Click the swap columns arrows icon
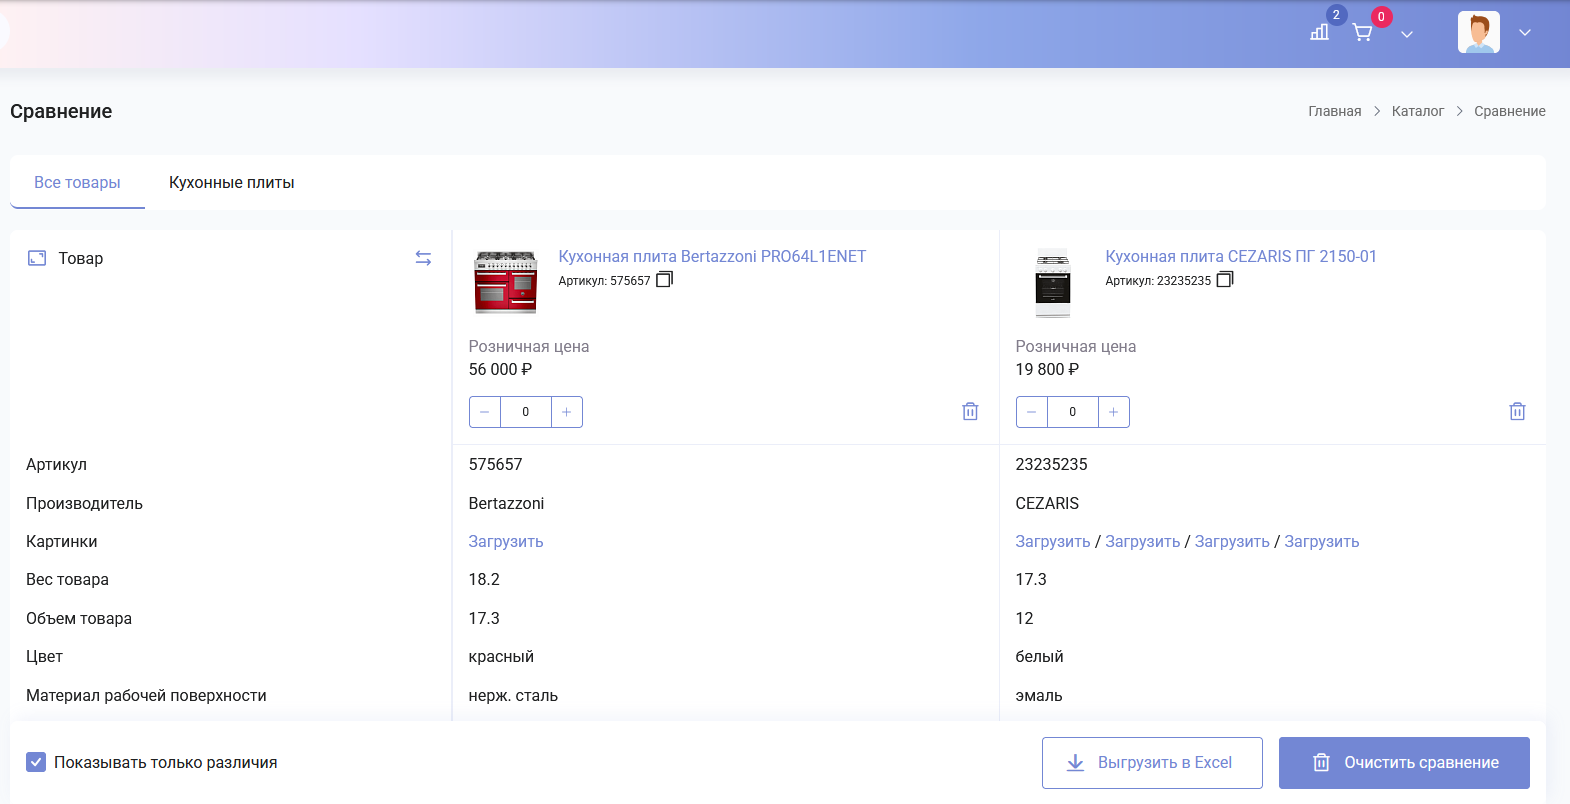 (423, 258)
